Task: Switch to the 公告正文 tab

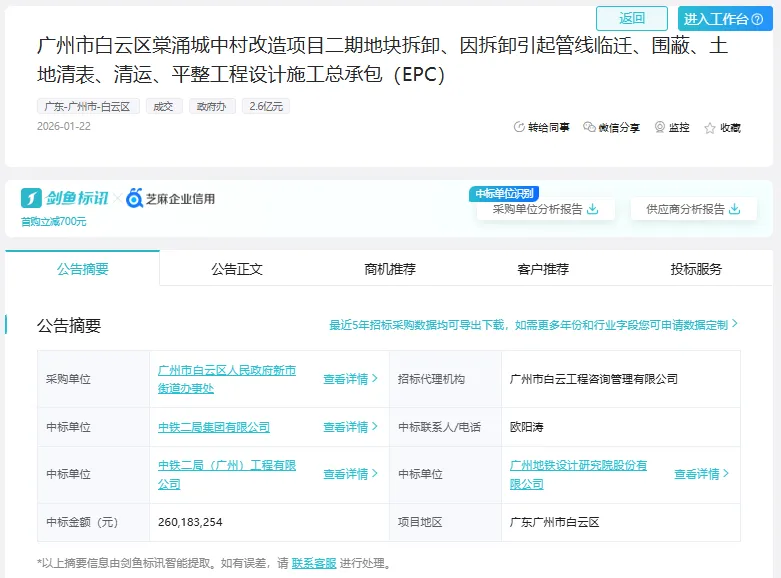Action: [237, 269]
